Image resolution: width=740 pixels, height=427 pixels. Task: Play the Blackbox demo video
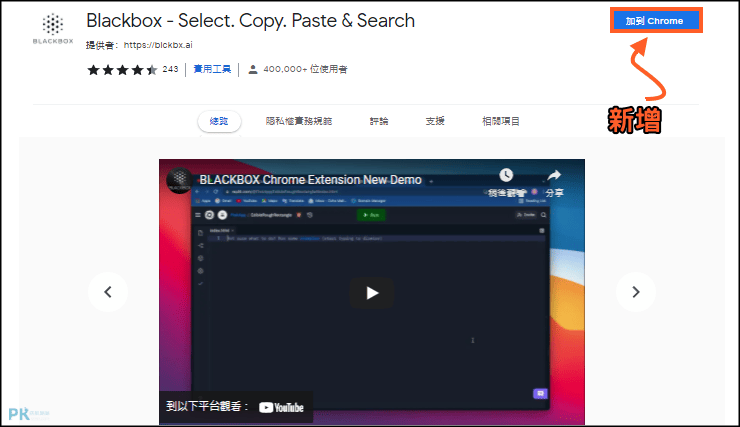click(372, 293)
